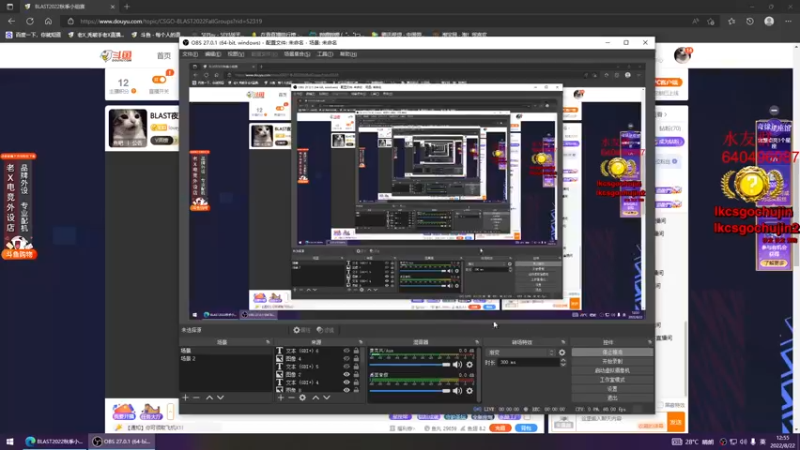Image resolution: width=800 pixels, height=450 pixels.
Task: Click the browser back arrow
Action: tap(11, 21)
